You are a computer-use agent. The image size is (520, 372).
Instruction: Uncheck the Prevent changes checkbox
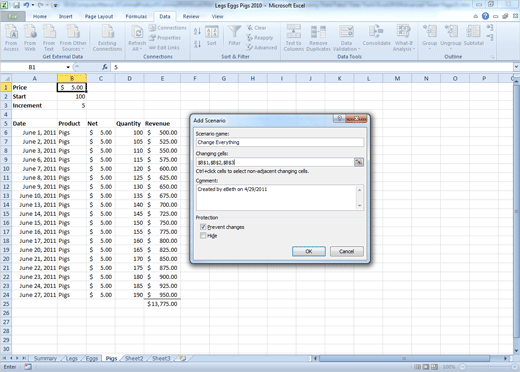203,227
